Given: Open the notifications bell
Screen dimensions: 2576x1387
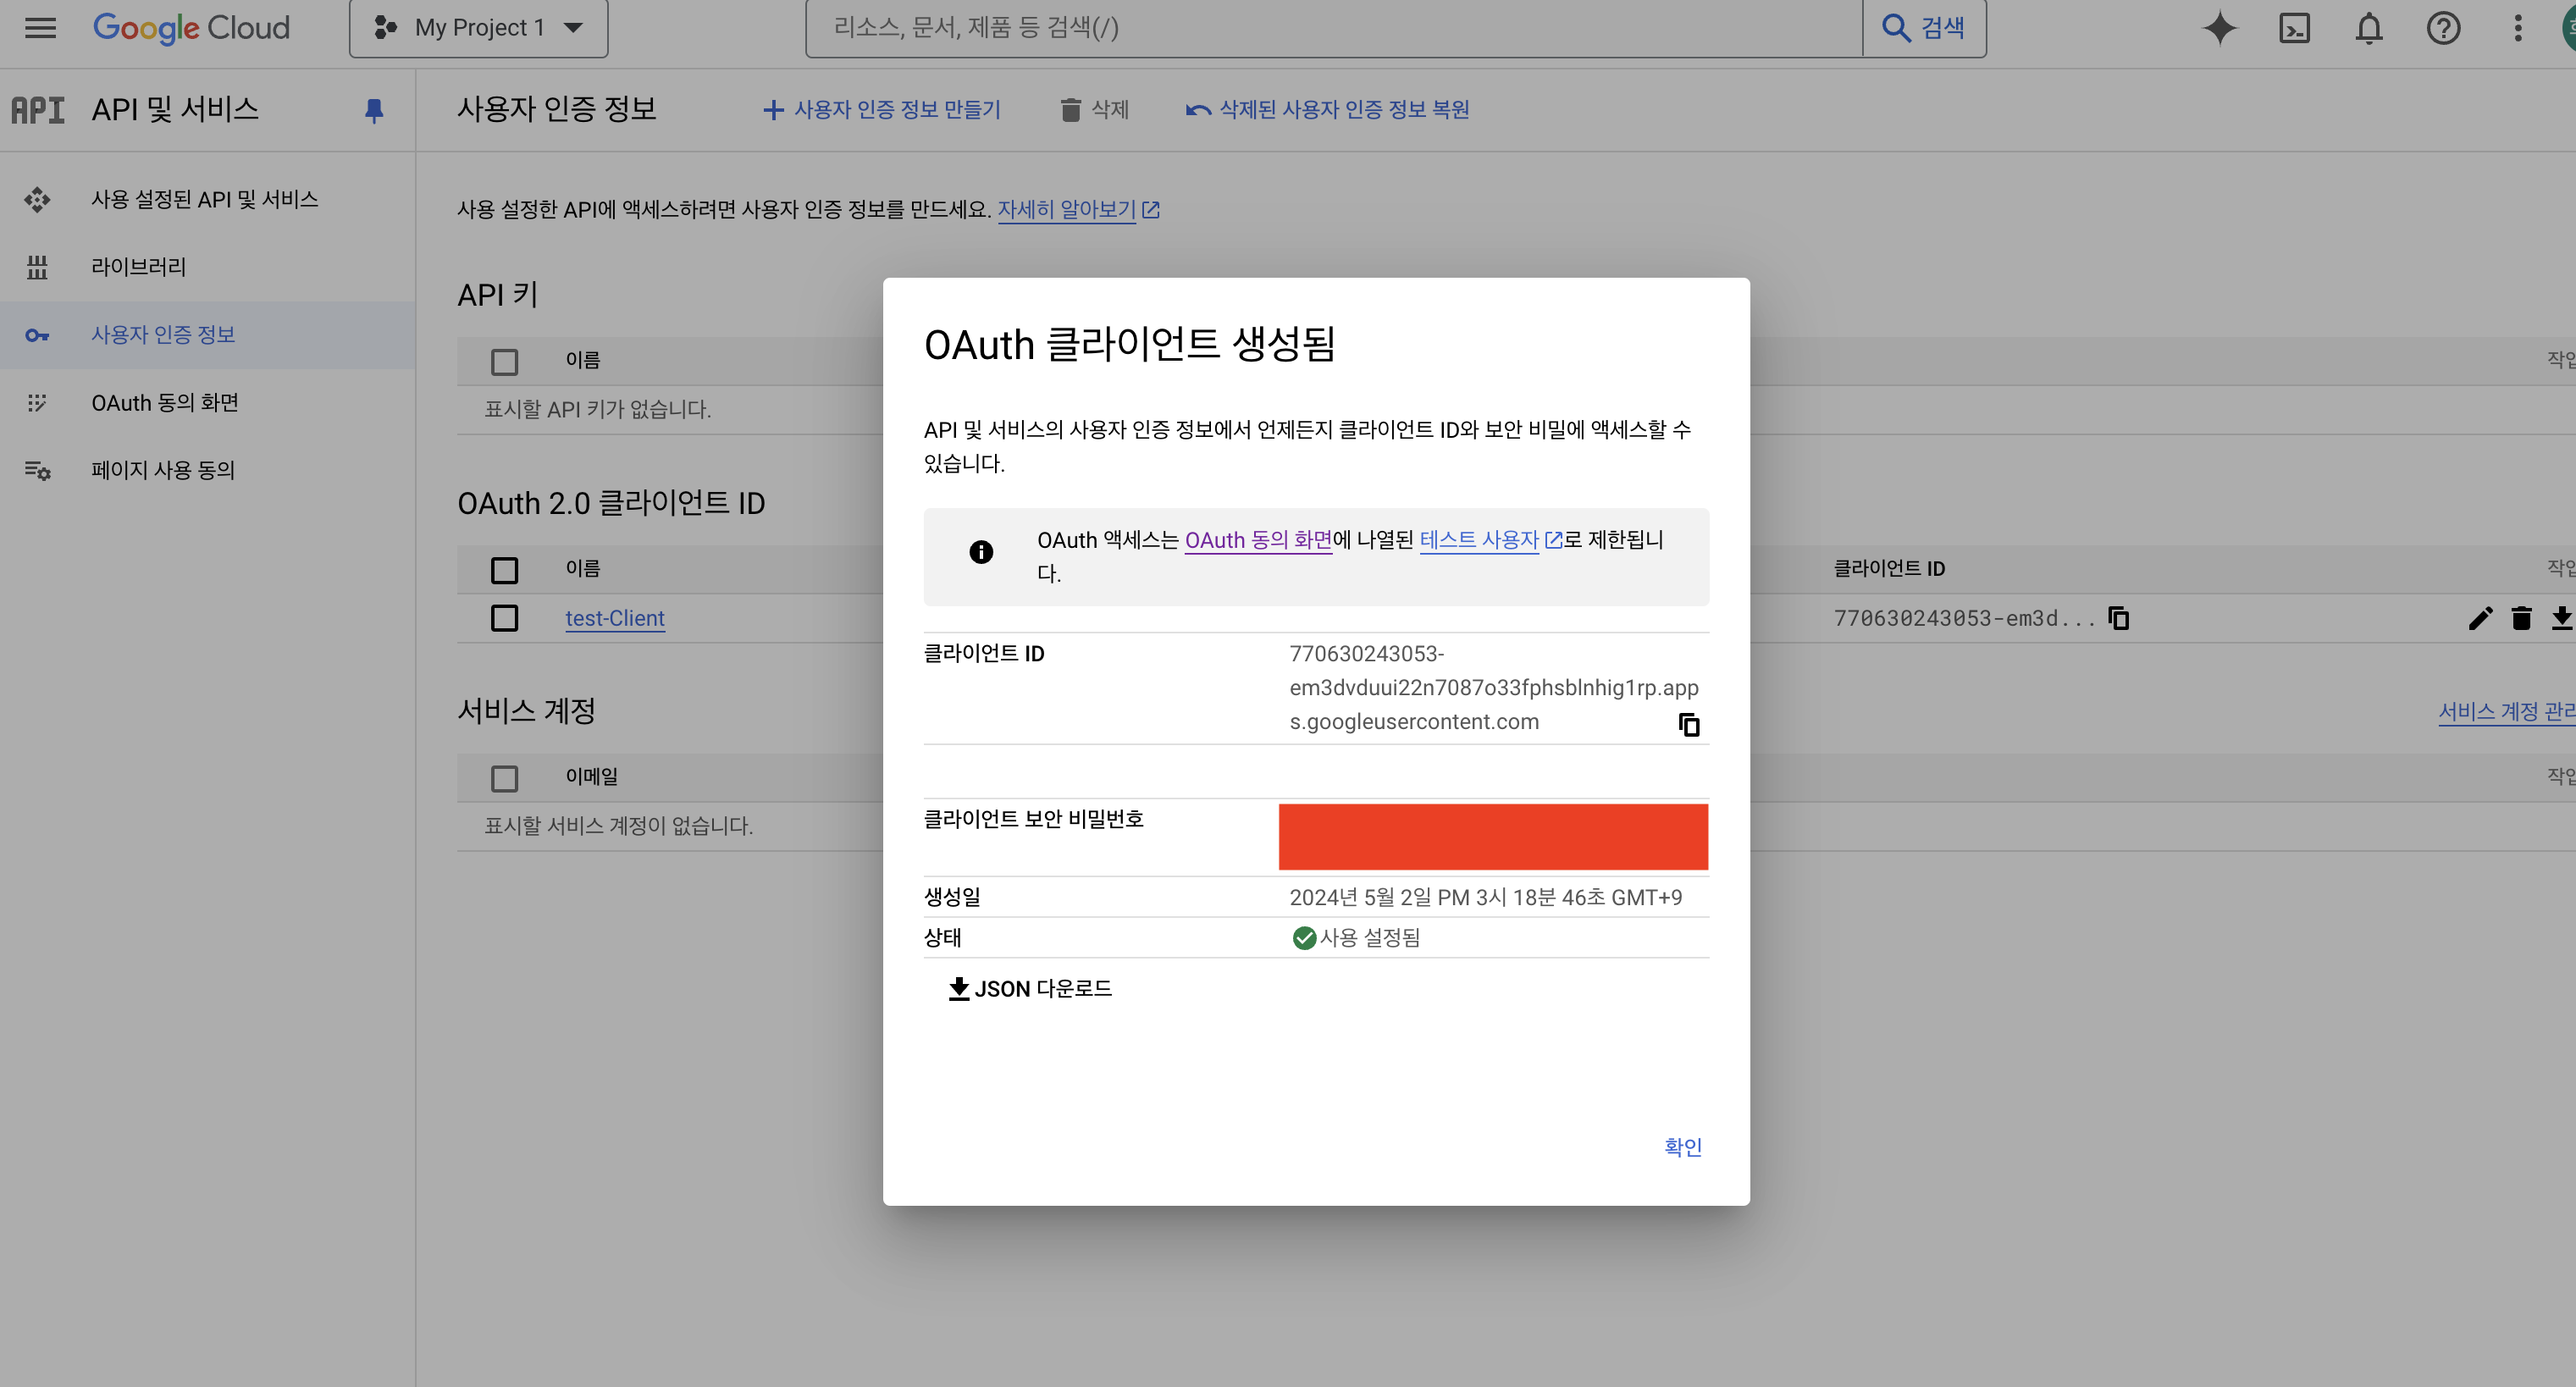Looking at the screenshot, I should pyautogui.click(x=2368, y=28).
